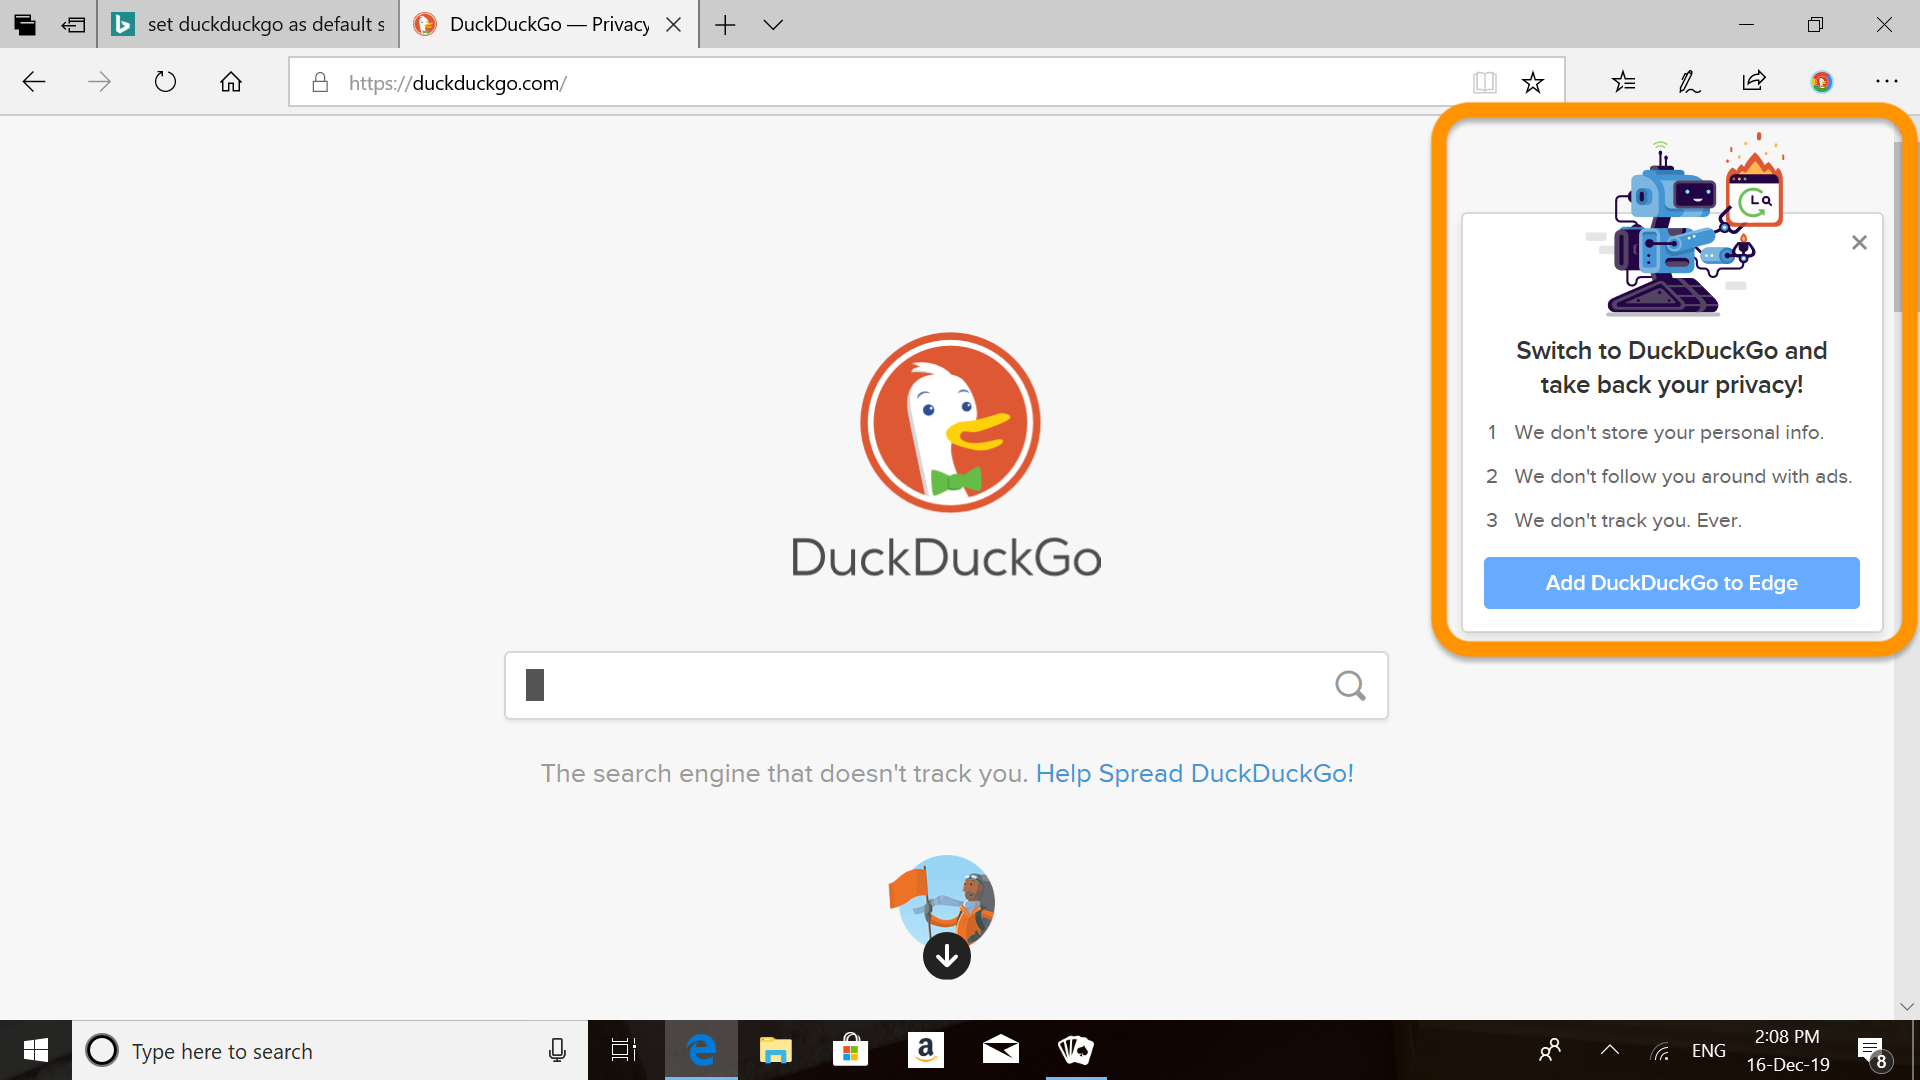Open Action Center notifications icon
This screenshot has height=1080, width=1920.
[1872, 1051]
